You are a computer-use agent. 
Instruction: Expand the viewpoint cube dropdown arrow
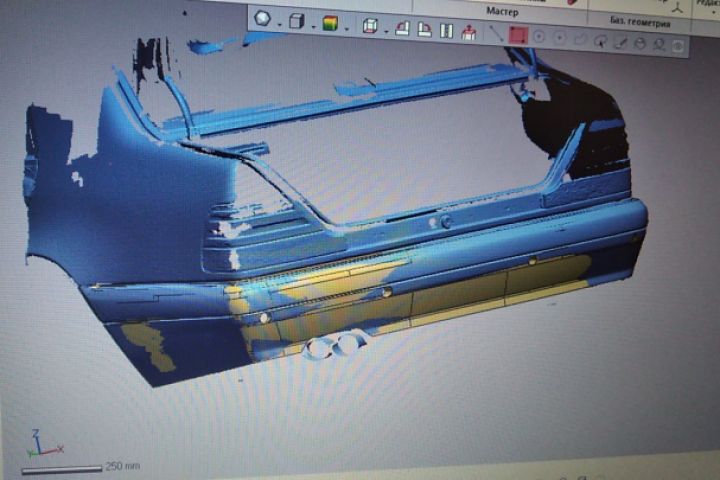point(386,32)
